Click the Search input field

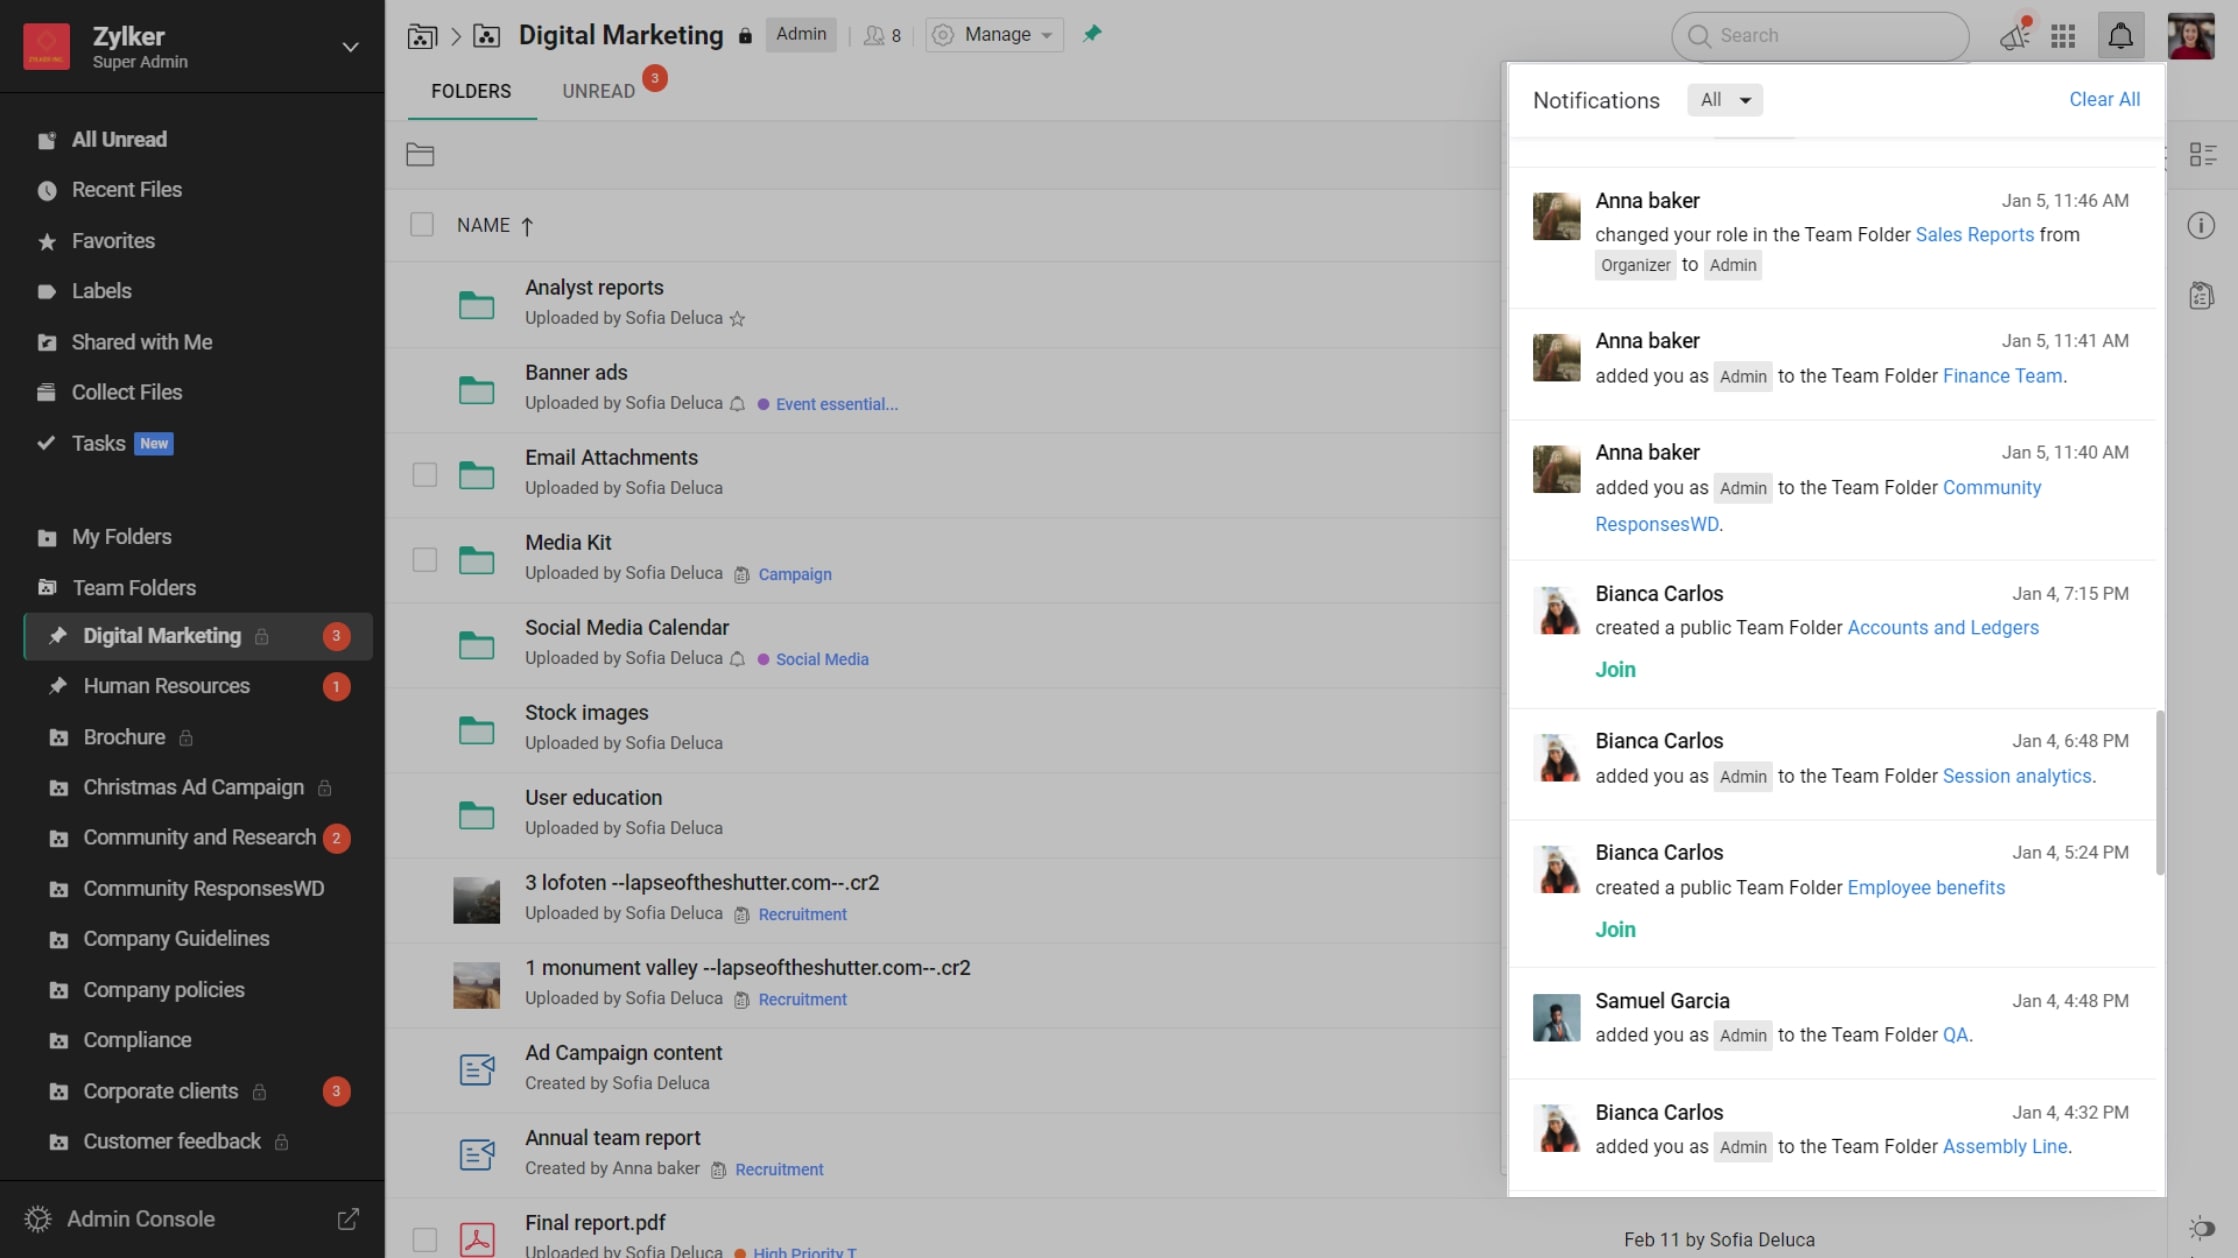tap(1819, 36)
